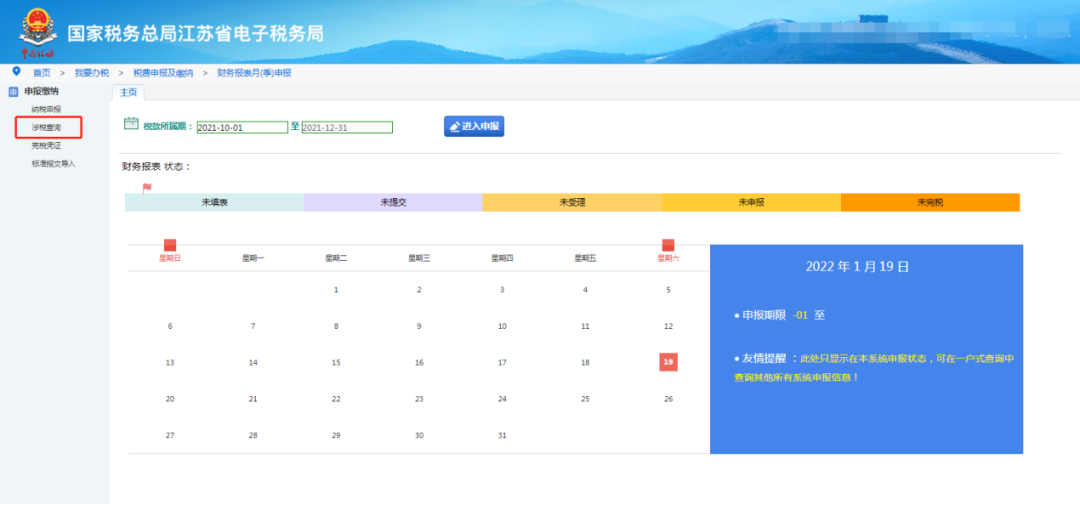
Task: Open 完税凭证 in the sidebar
Action: click(46, 145)
